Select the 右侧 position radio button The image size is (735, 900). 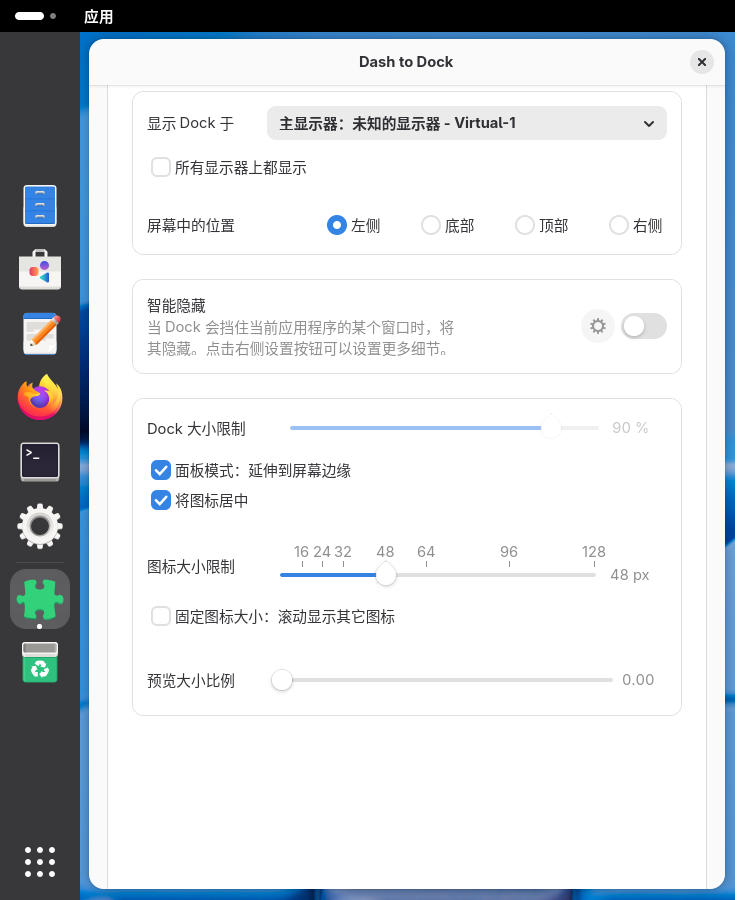(619, 226)
